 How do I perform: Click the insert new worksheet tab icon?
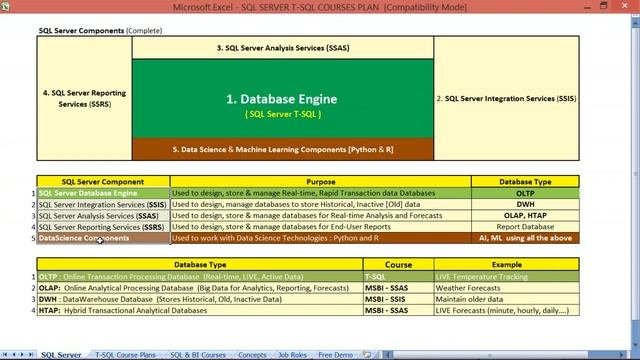367,355
